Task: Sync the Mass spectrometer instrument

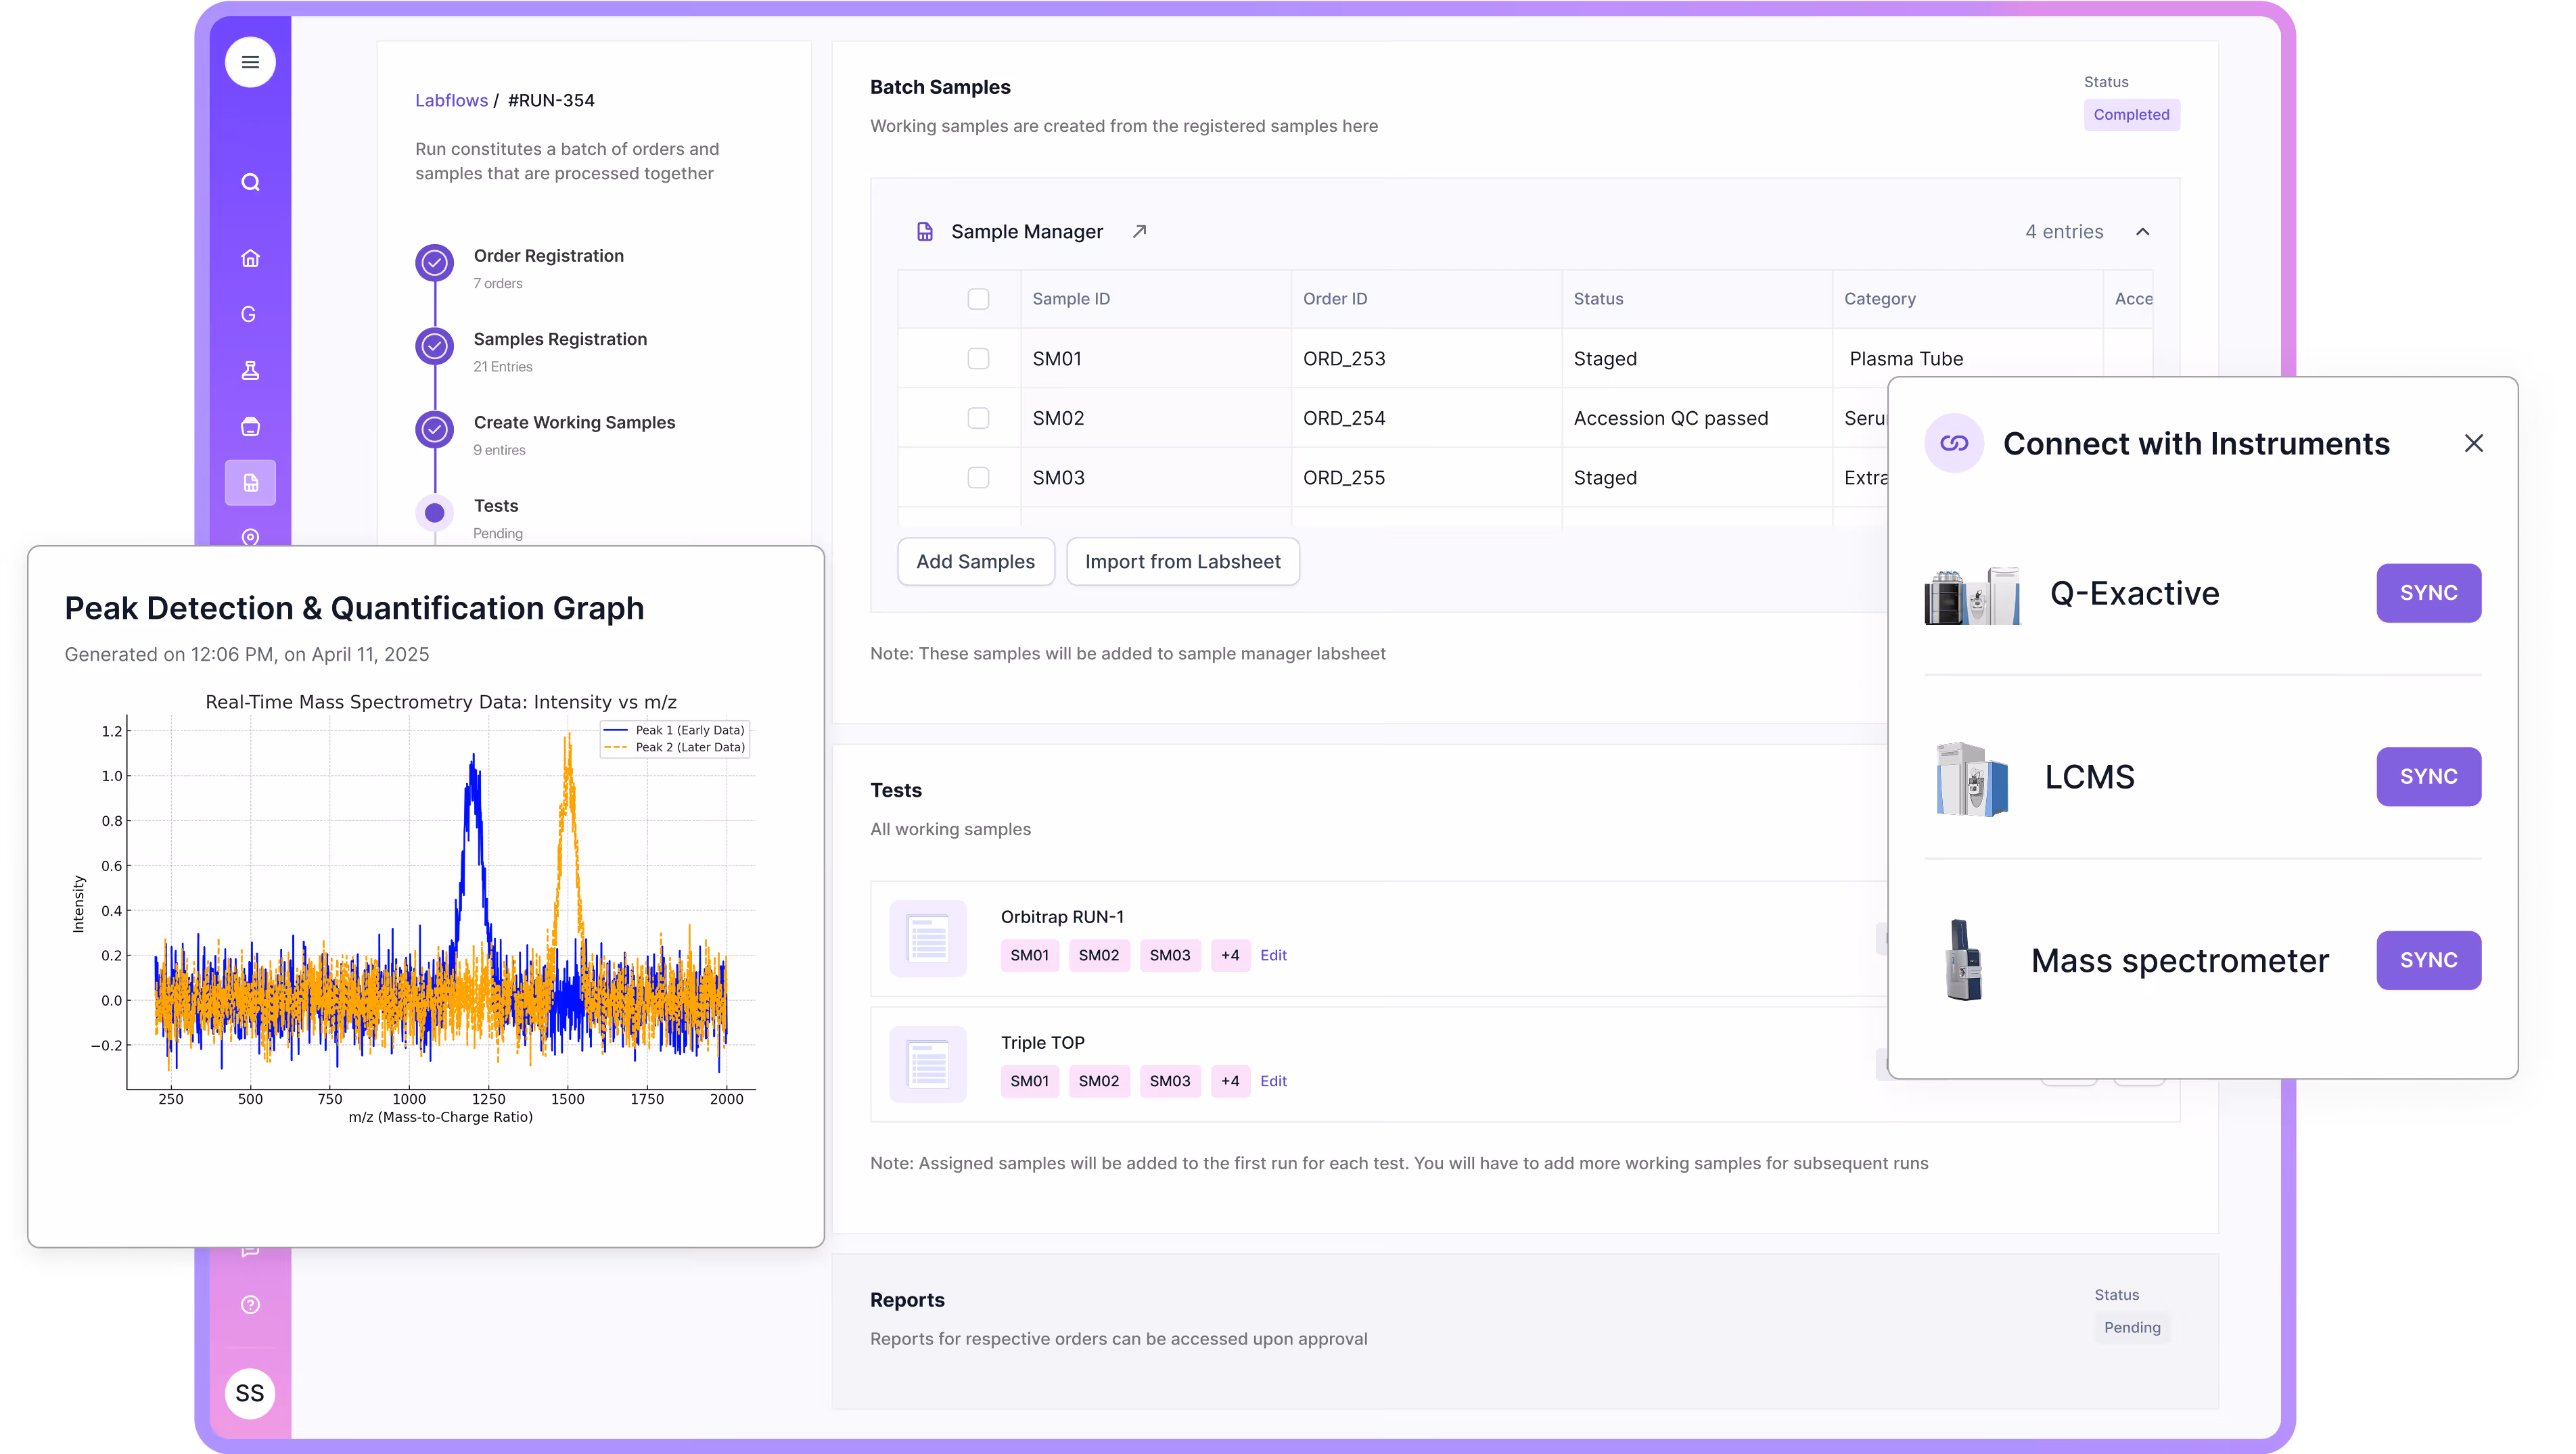Action: [x=2428, y=960]
